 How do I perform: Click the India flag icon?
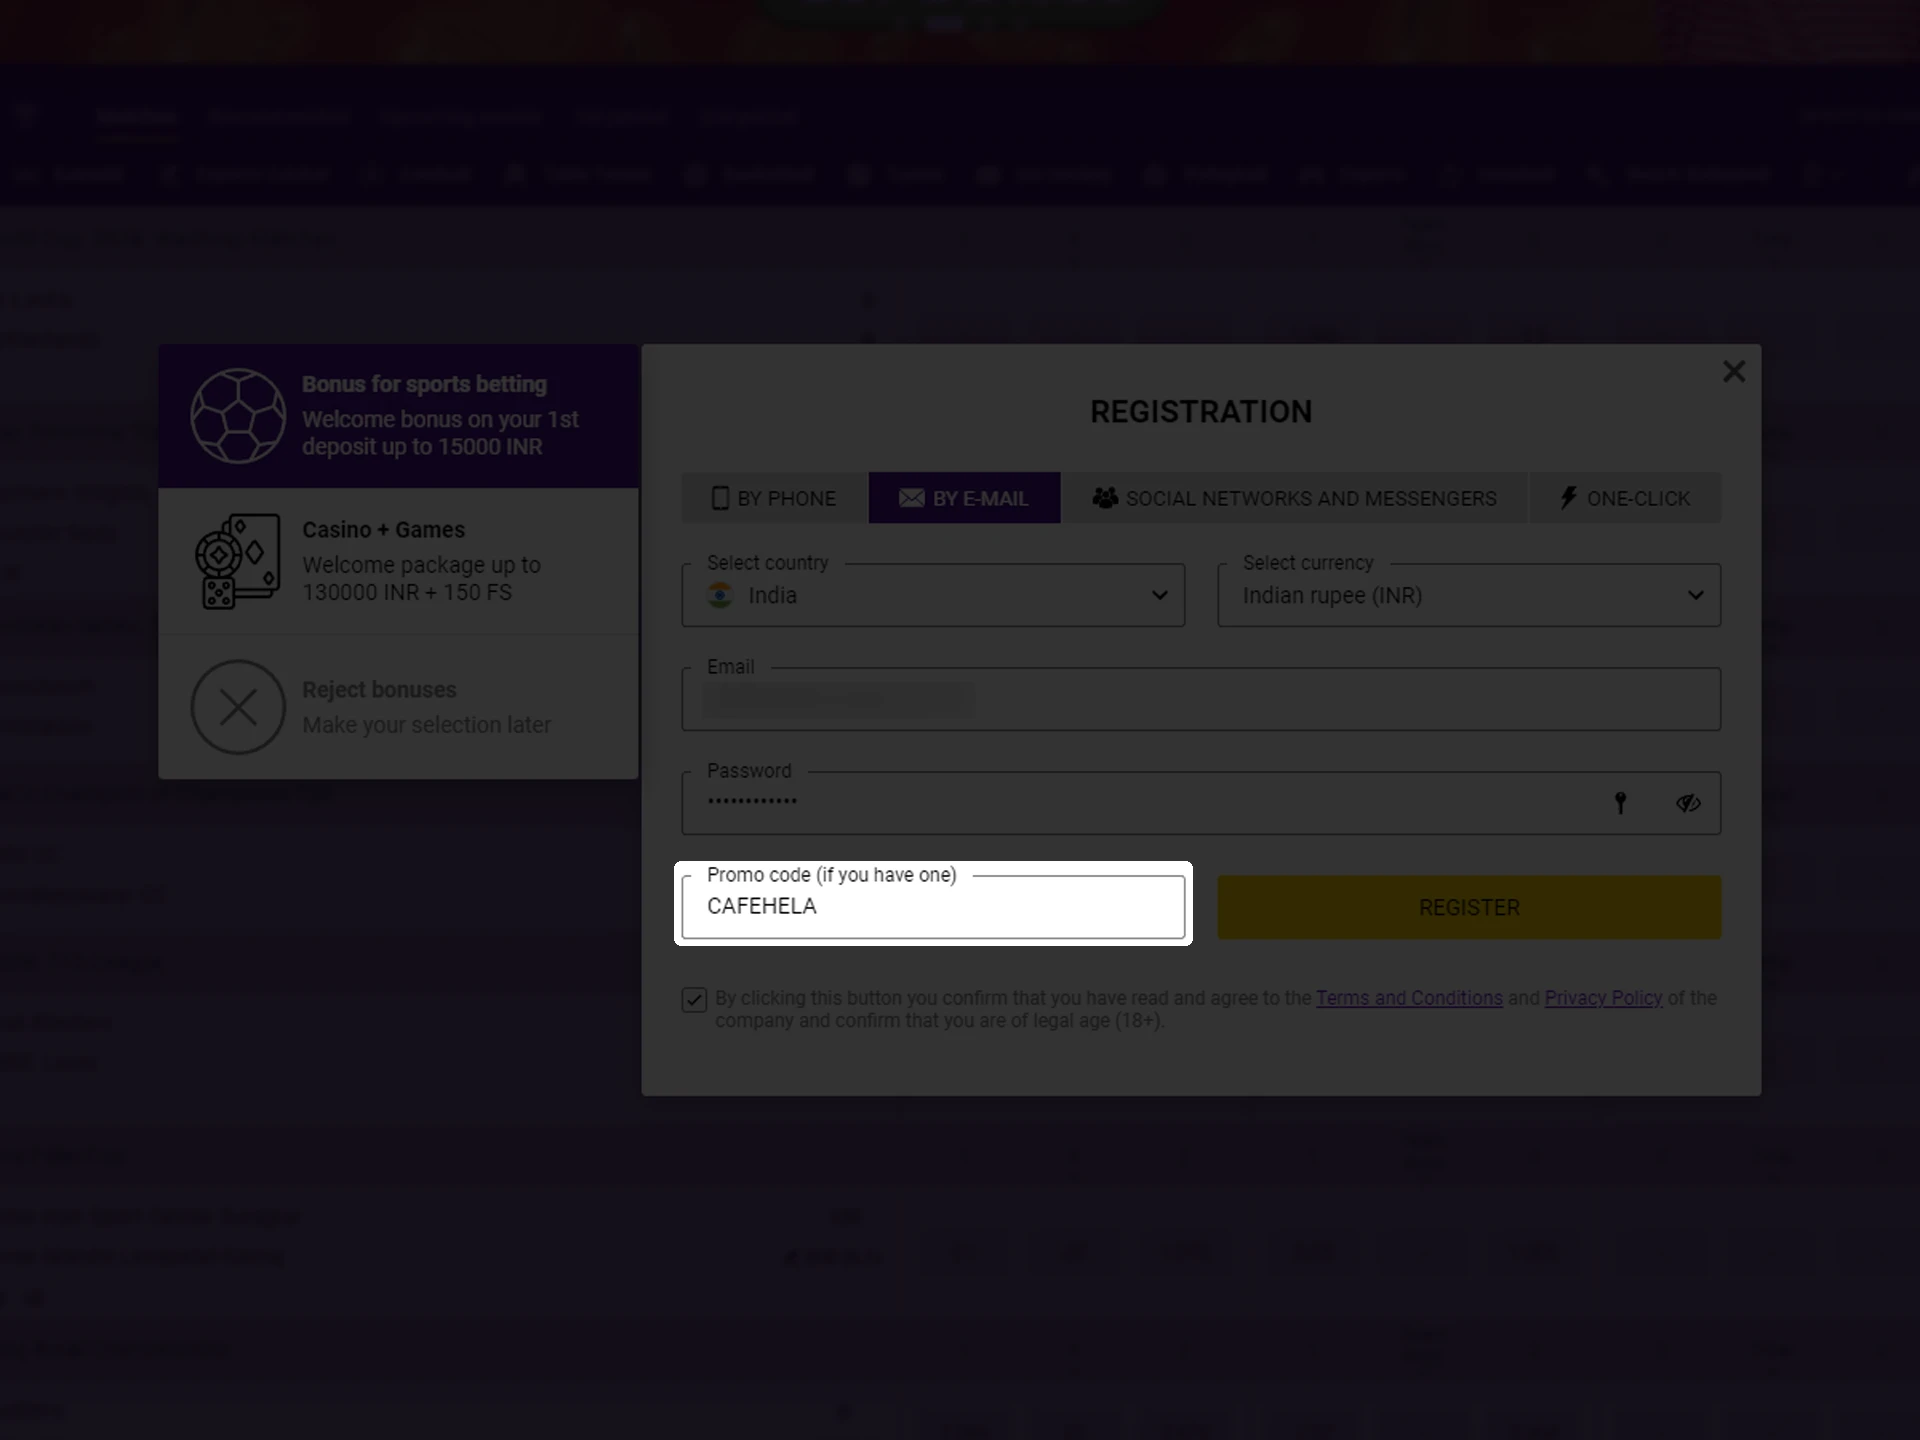pos(720,595)
